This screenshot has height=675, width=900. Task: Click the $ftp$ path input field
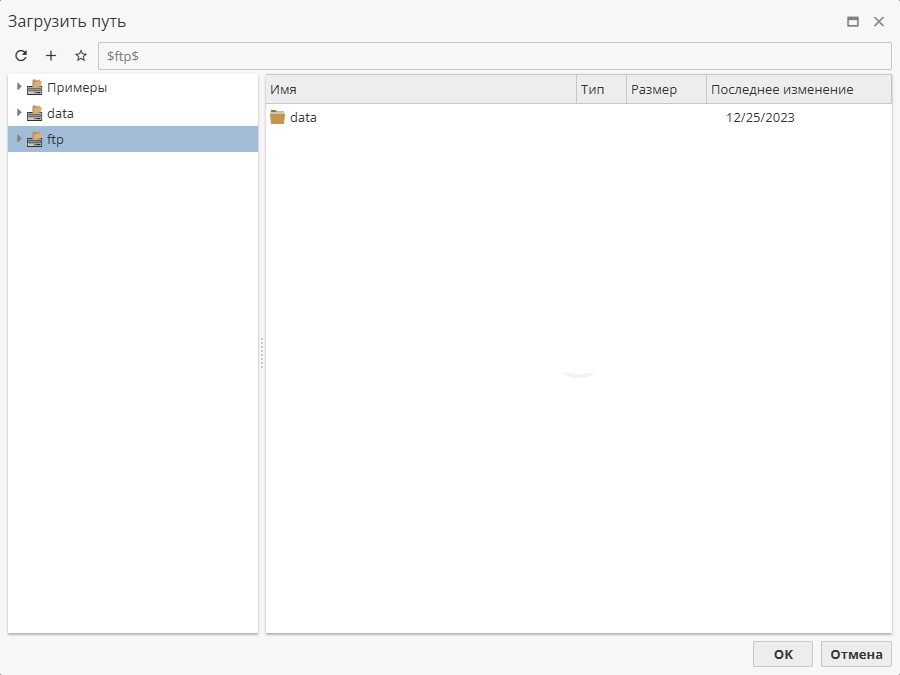400,56
